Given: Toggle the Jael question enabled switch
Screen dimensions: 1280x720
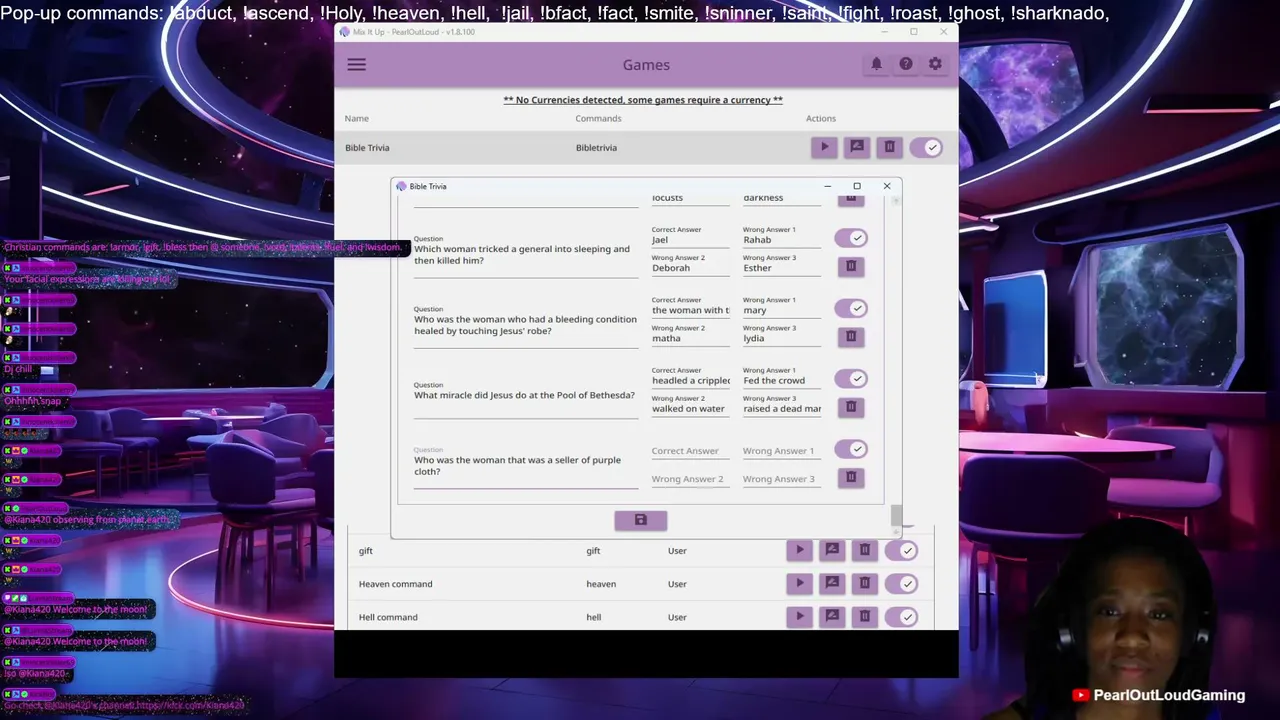Looking at the screenshot, I should point(851,238).
